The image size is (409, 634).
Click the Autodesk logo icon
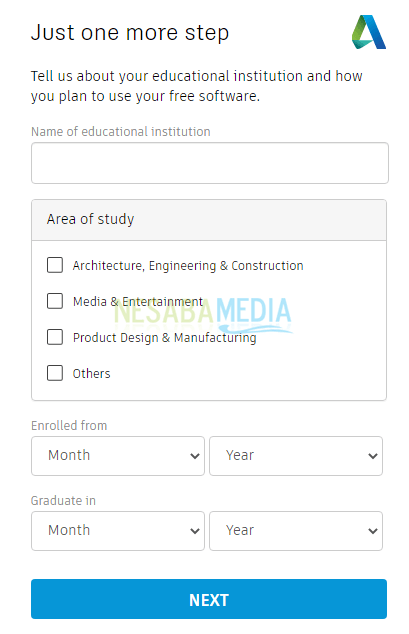(369, 32)
